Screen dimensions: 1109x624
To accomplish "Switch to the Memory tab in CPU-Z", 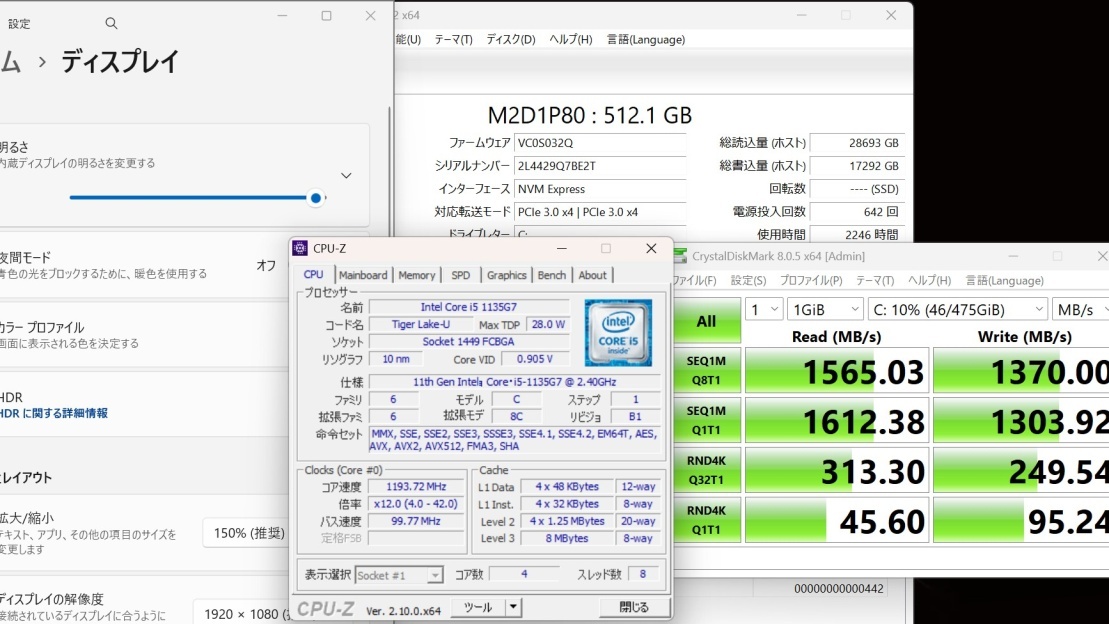I will (417, 275).
